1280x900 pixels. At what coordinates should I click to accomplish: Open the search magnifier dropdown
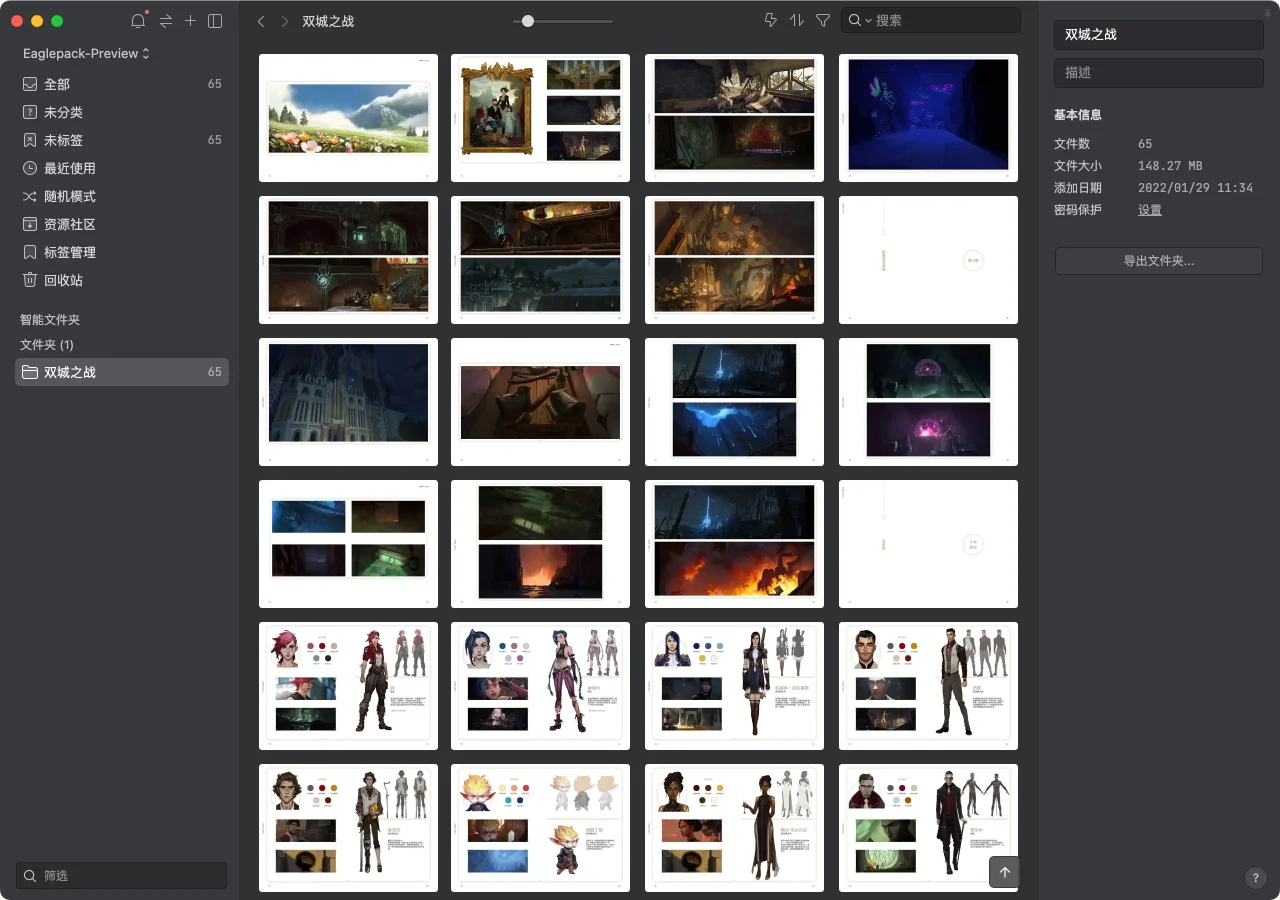click(x=860, y=20)
